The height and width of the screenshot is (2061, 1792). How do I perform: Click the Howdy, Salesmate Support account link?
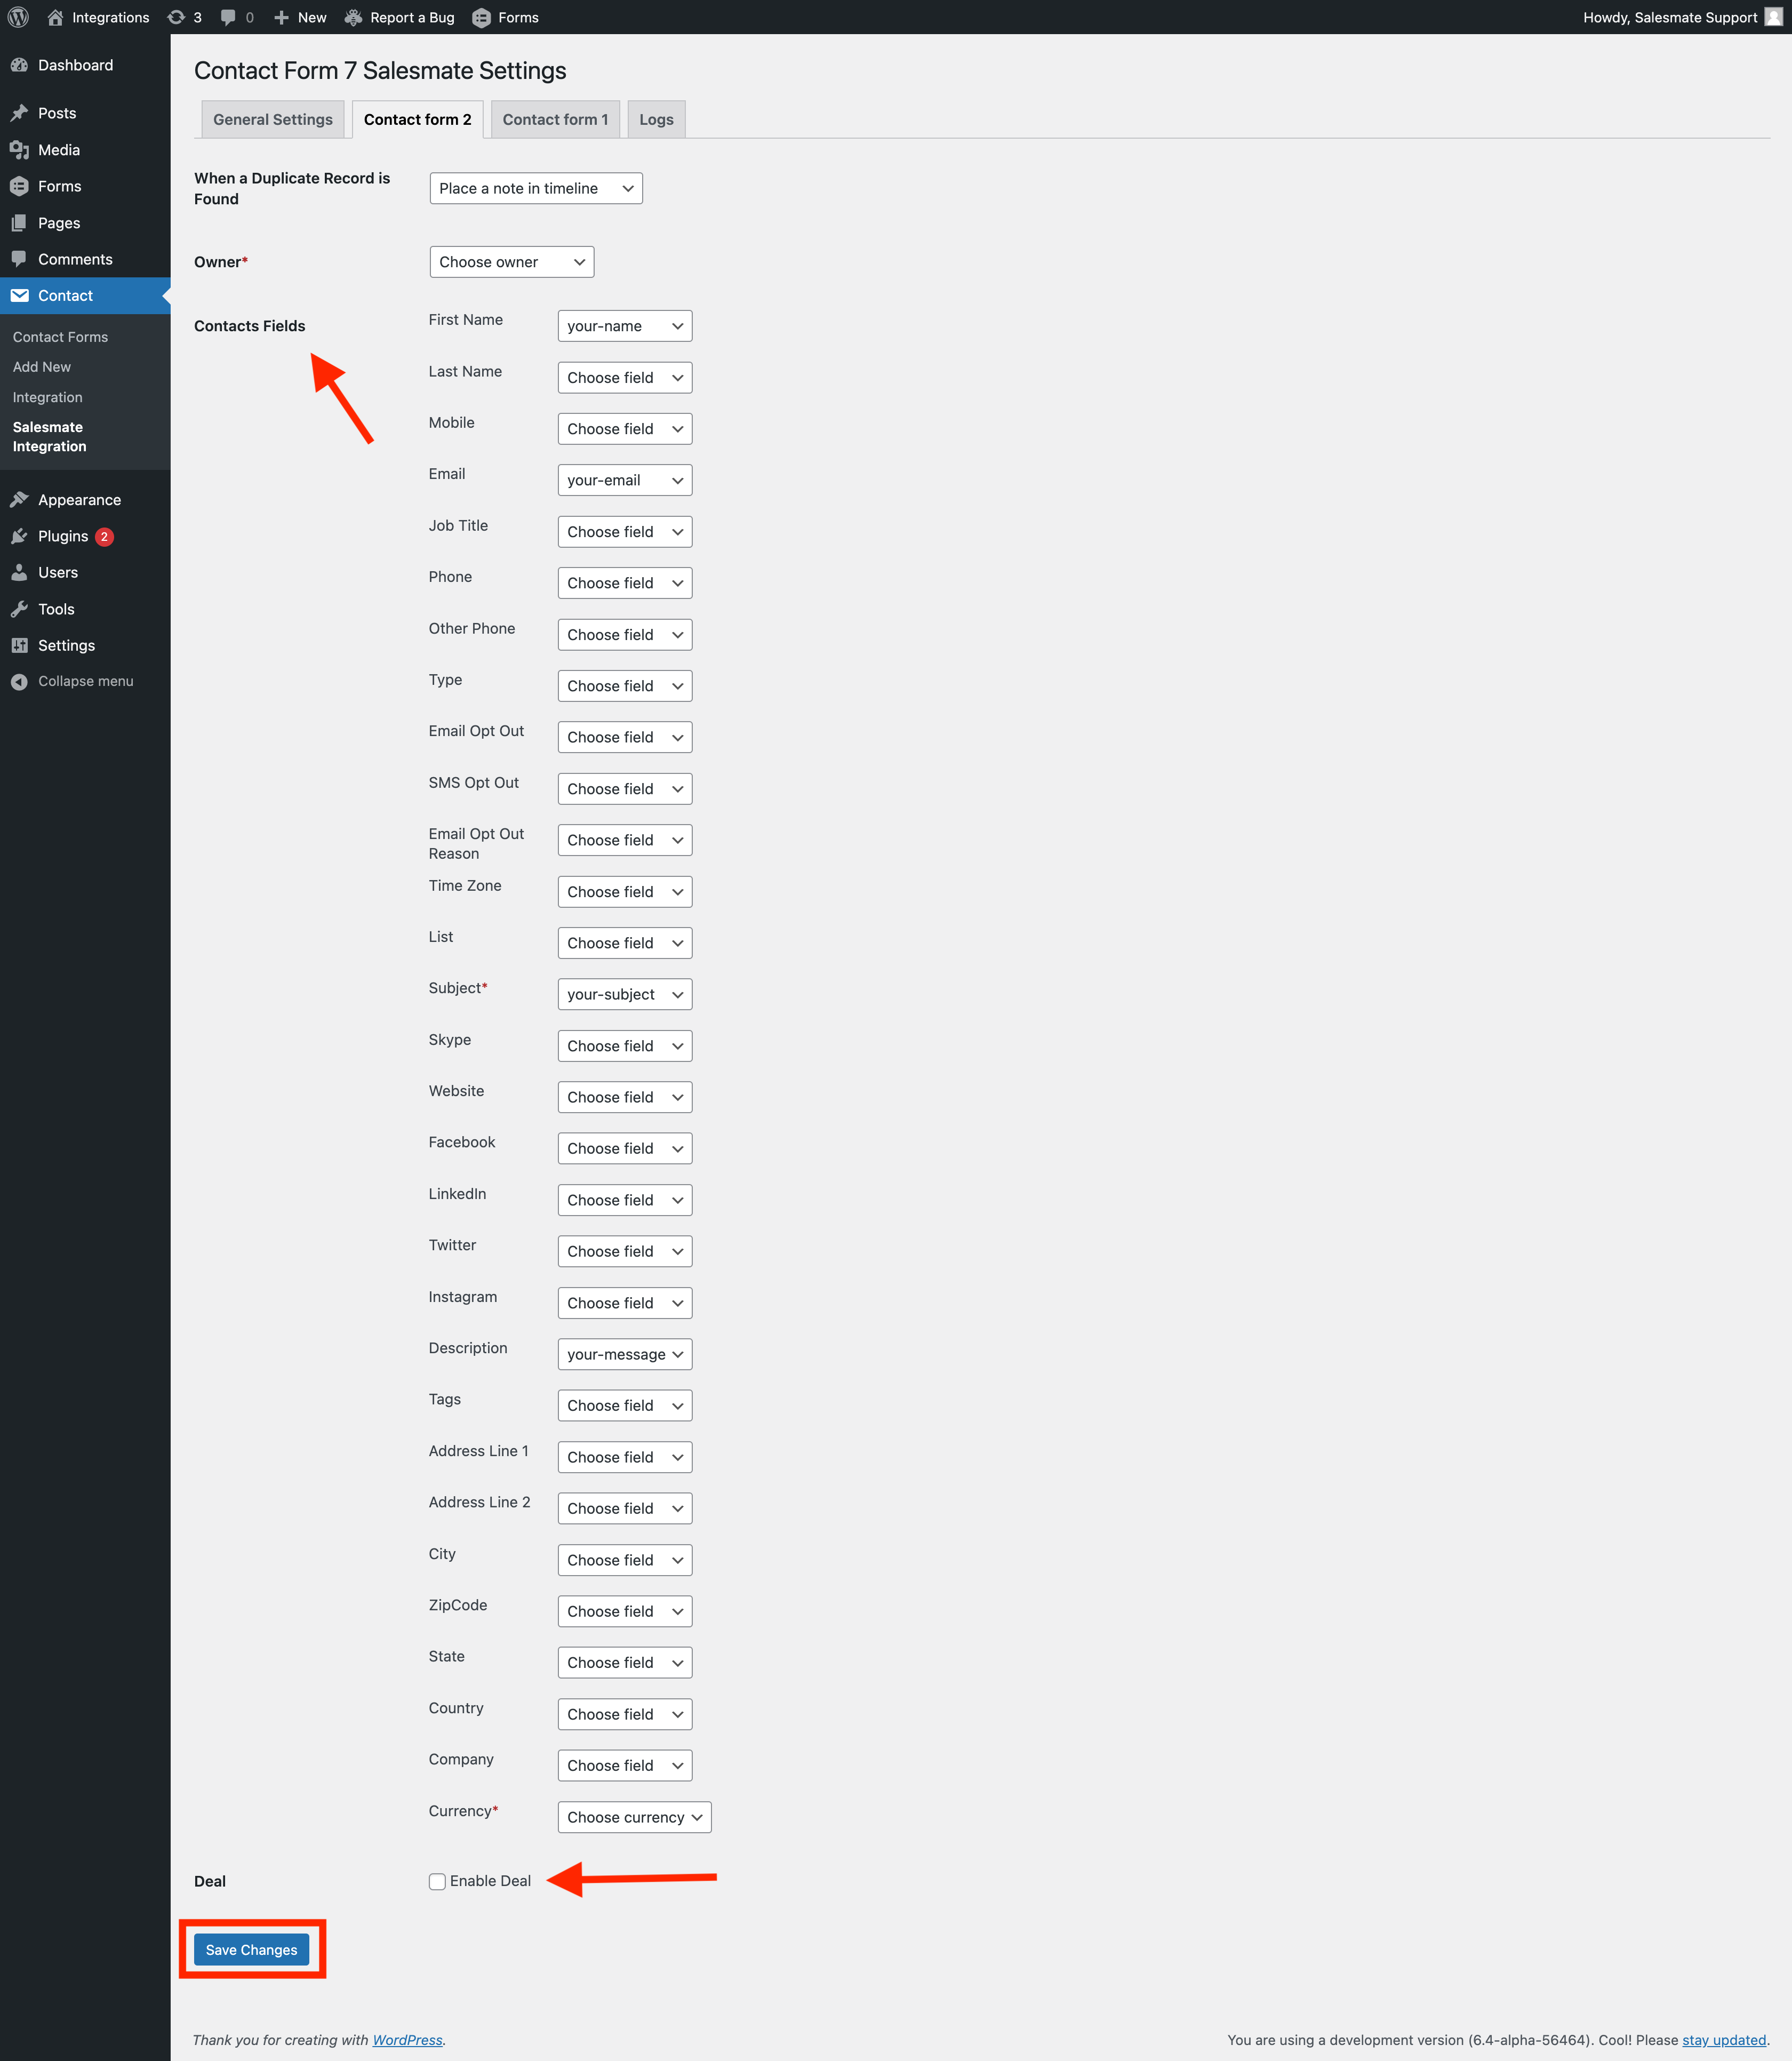coord(1682,17)
